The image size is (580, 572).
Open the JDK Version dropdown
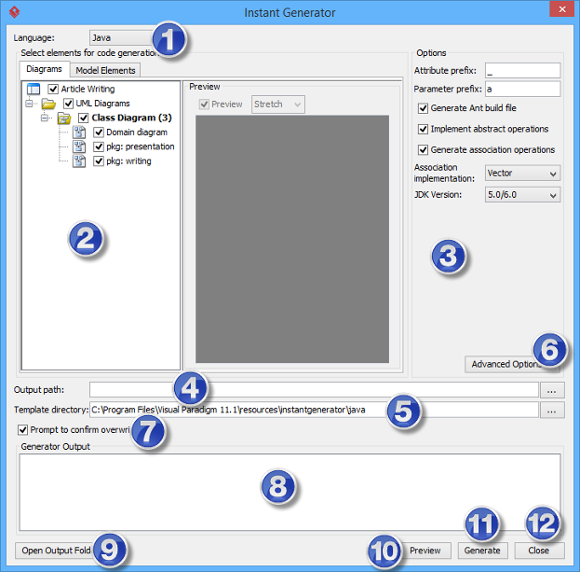(522, 195)
